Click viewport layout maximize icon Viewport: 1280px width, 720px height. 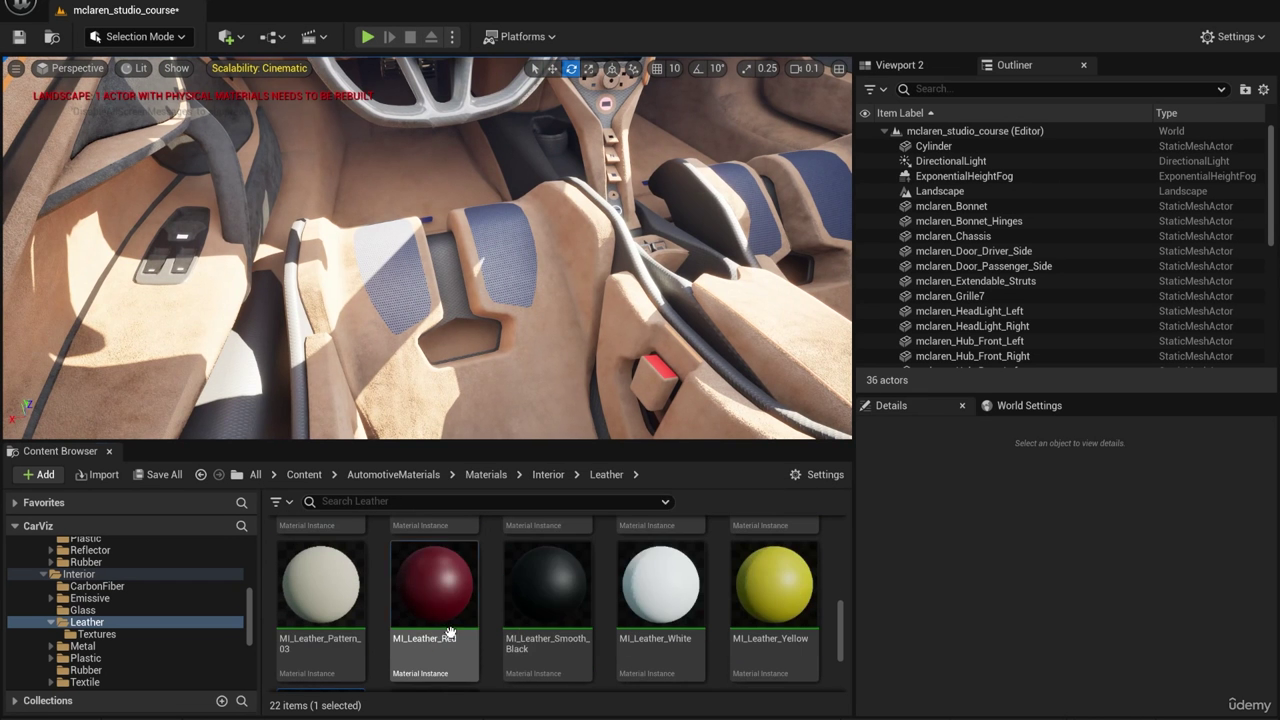pos(839,68)
